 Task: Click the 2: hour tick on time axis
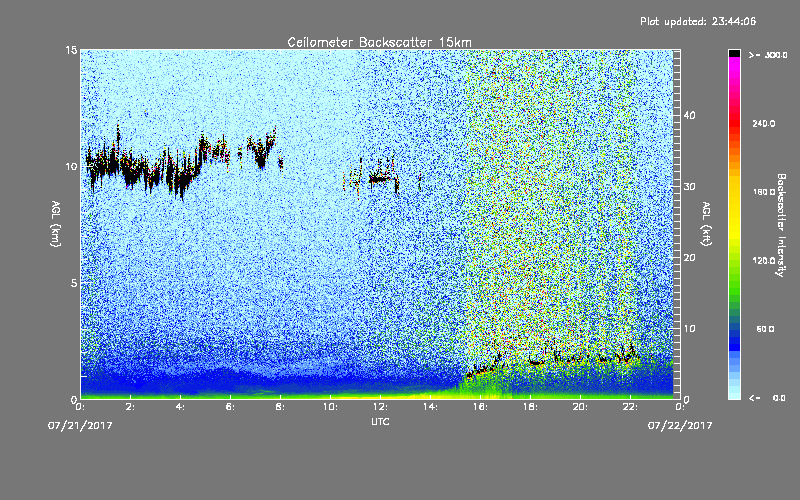131,407
